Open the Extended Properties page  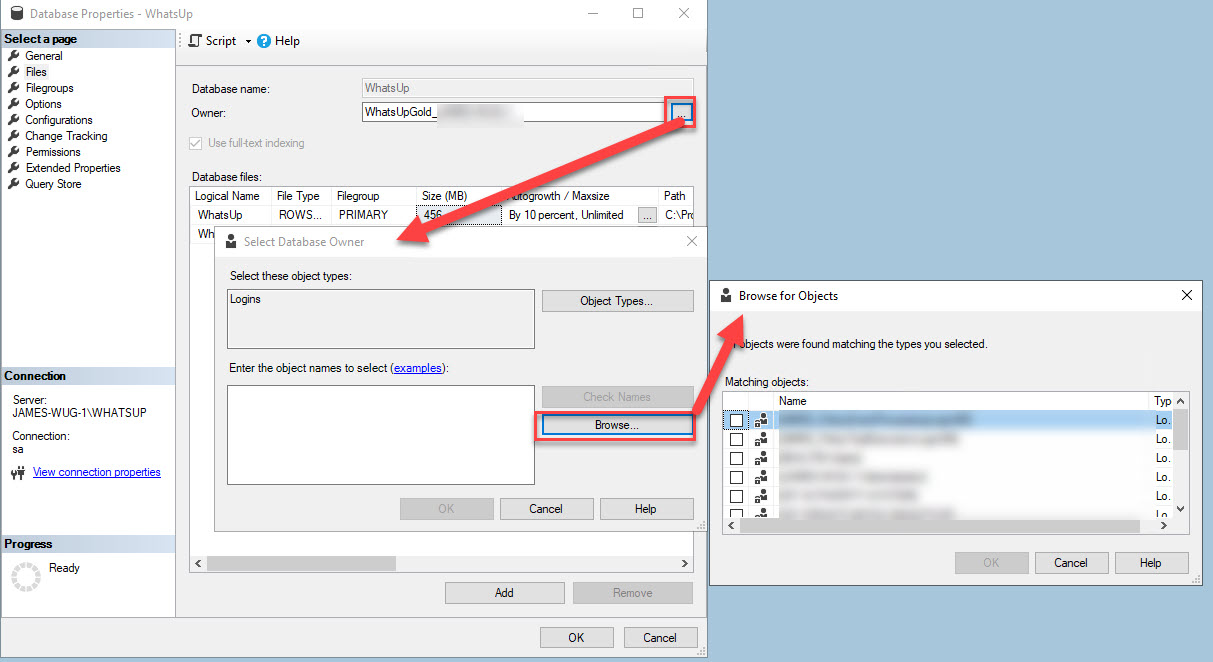tap(73, 168)
